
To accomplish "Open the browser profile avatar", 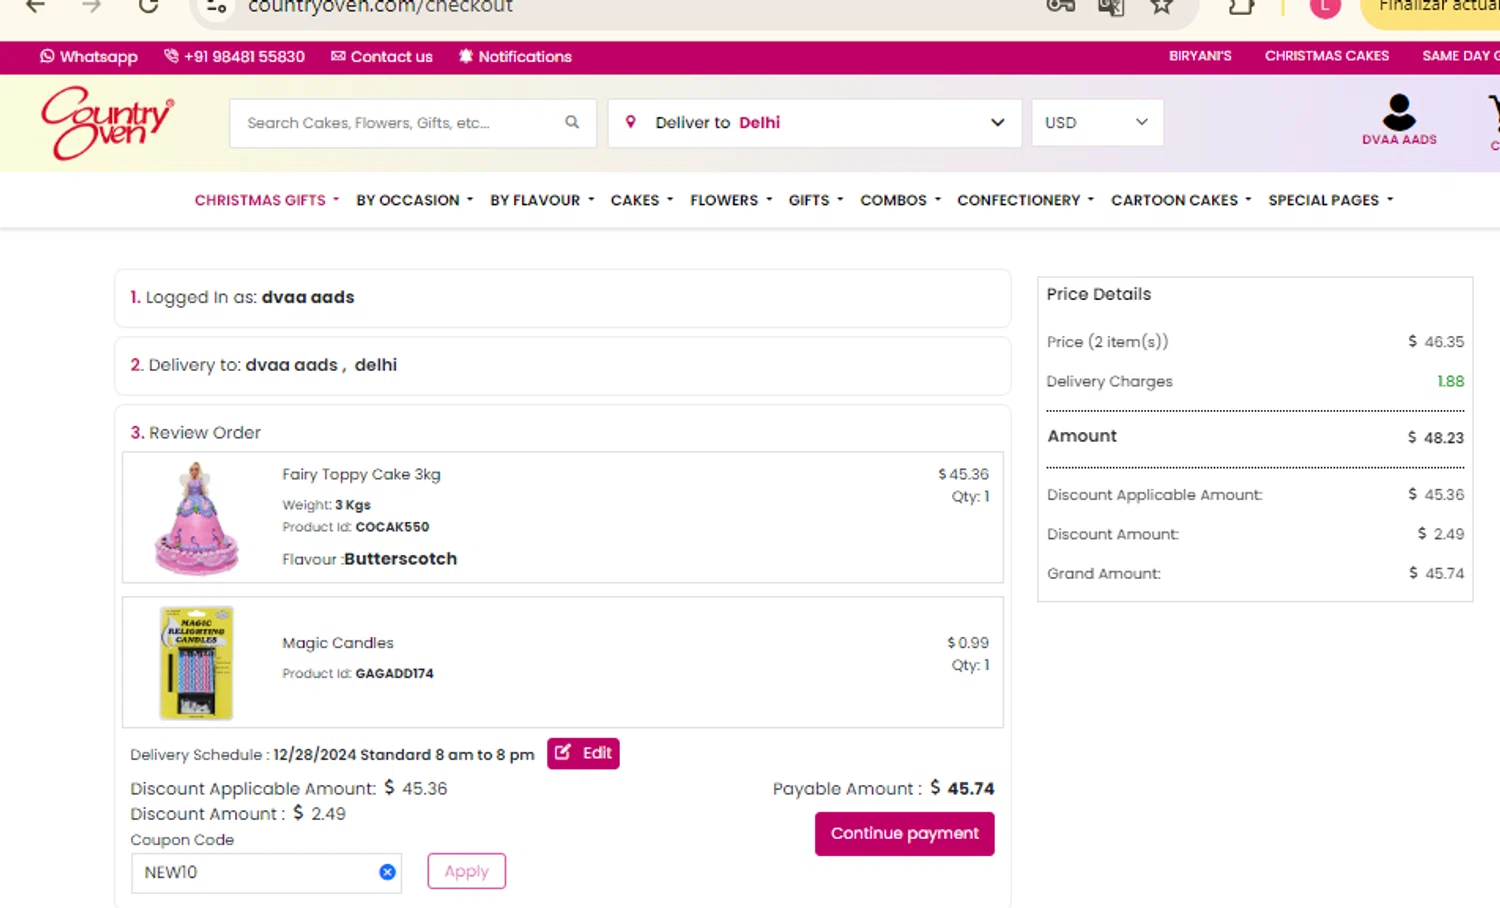I will click(1325, 6).
